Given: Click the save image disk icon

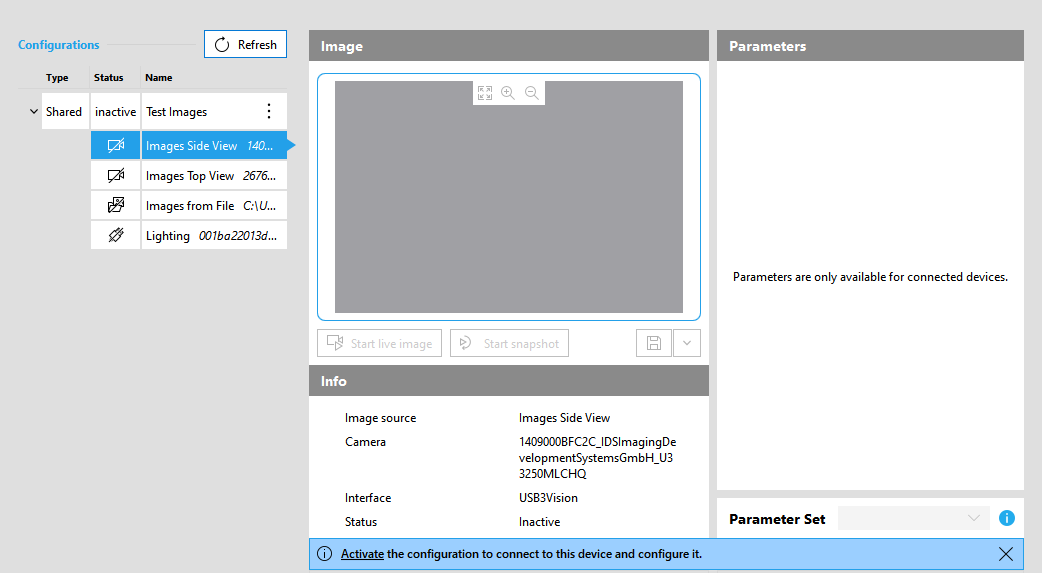Looking at the screenshot, I should (654, 343).
